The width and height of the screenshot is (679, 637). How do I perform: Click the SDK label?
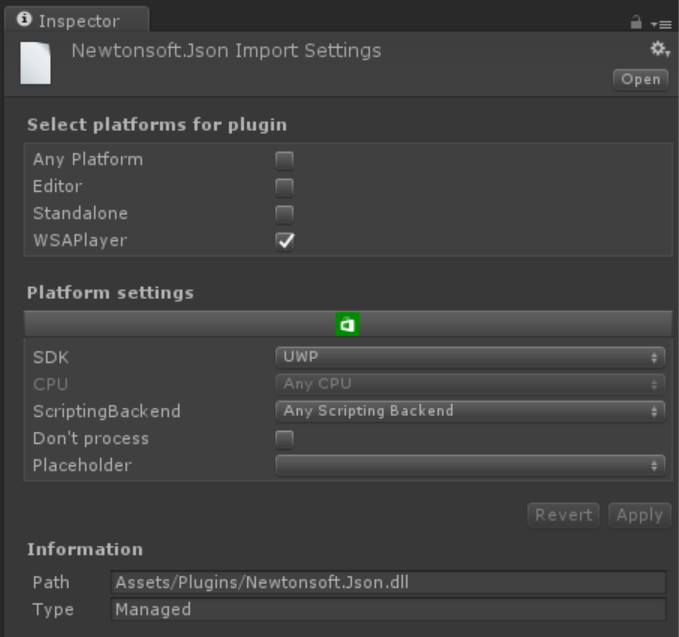click(x=51, y=358)
